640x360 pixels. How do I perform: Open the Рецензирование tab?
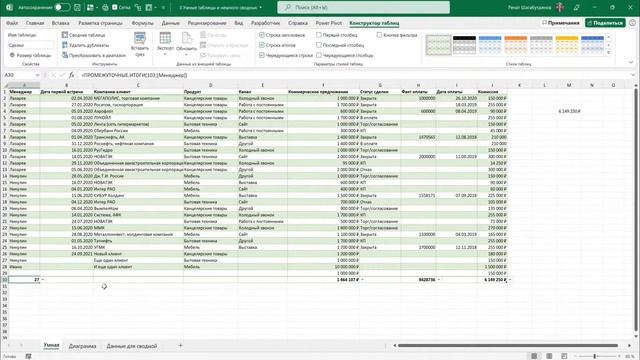click(207, 23)
